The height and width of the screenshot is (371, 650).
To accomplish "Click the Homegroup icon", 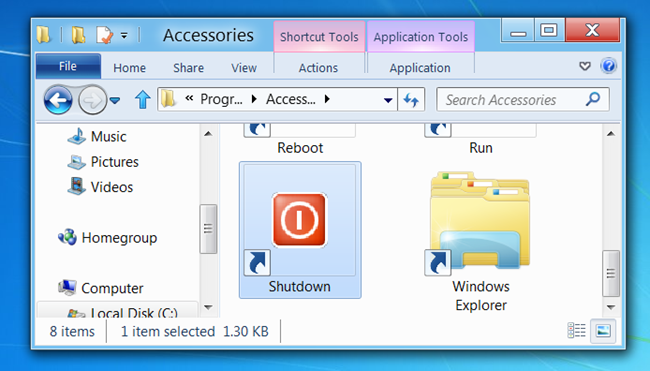I will point(67,238).
